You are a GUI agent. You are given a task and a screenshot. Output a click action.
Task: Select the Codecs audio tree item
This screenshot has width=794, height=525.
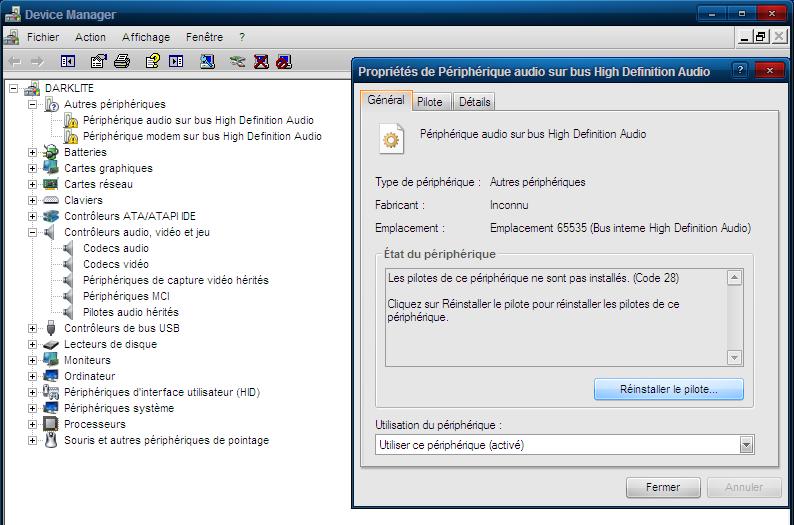point(116,248)
